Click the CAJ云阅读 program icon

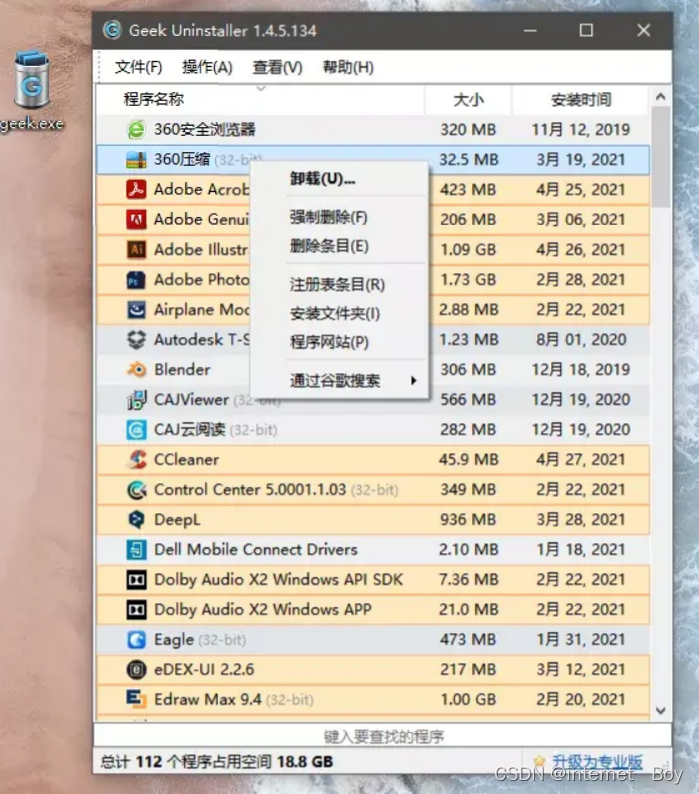[x=136, y=430]
